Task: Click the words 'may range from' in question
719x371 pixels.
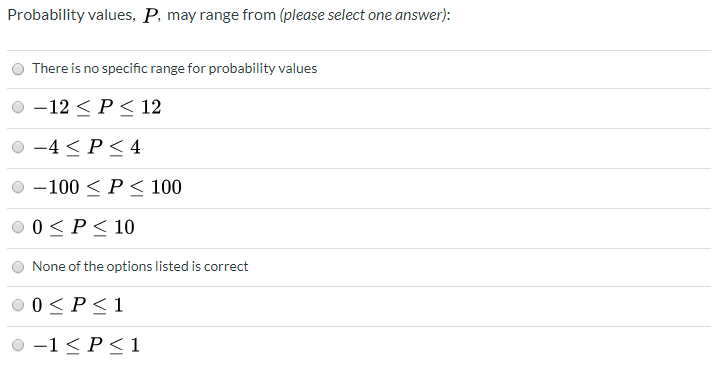Action: click(x=221, y=15)
